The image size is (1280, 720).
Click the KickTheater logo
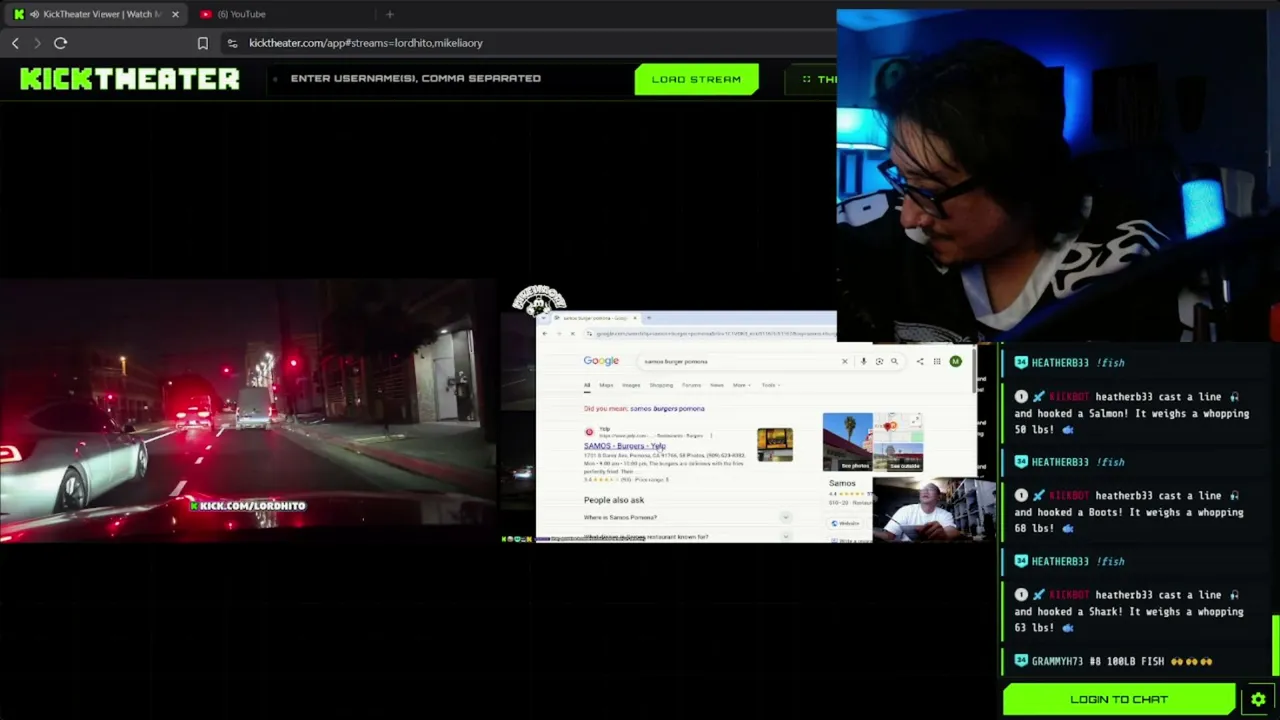(x=130, y=79)
